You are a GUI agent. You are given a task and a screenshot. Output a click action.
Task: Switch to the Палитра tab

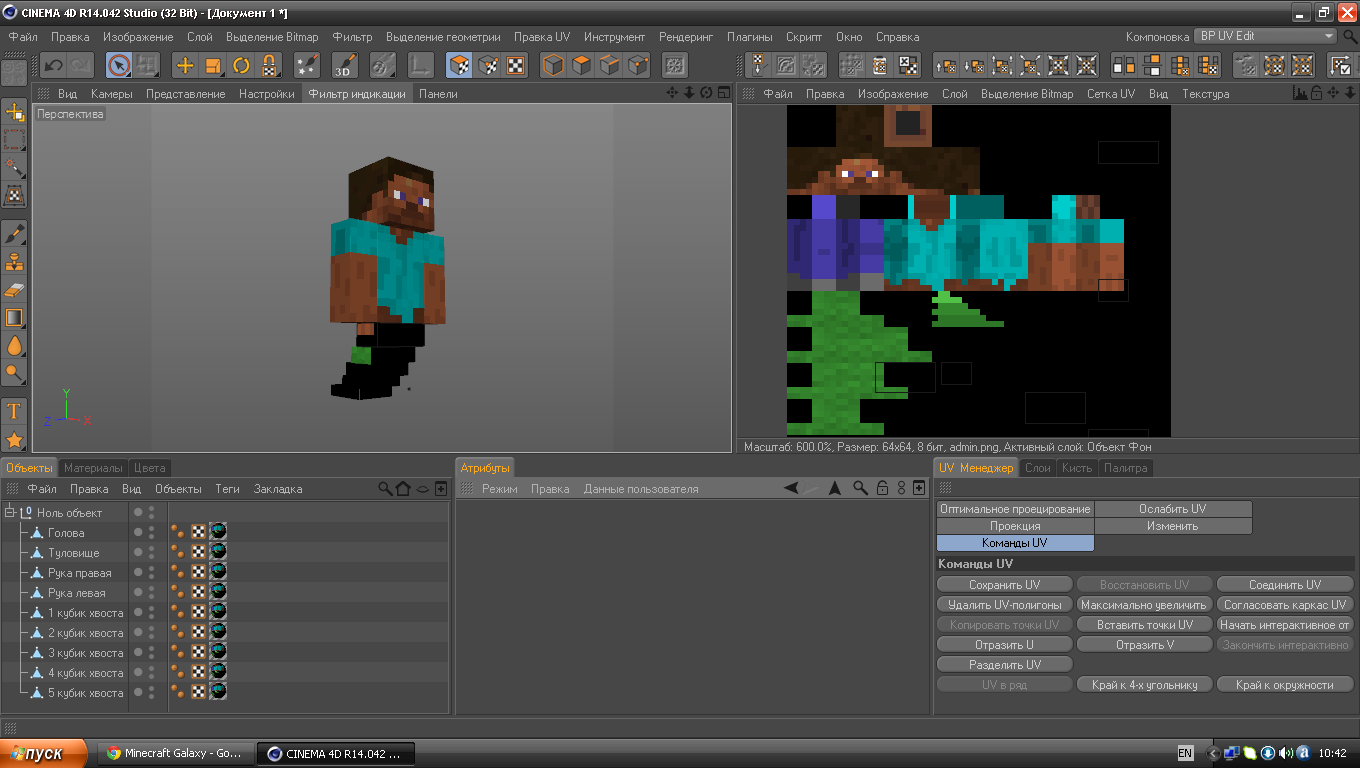(1126, 468)
